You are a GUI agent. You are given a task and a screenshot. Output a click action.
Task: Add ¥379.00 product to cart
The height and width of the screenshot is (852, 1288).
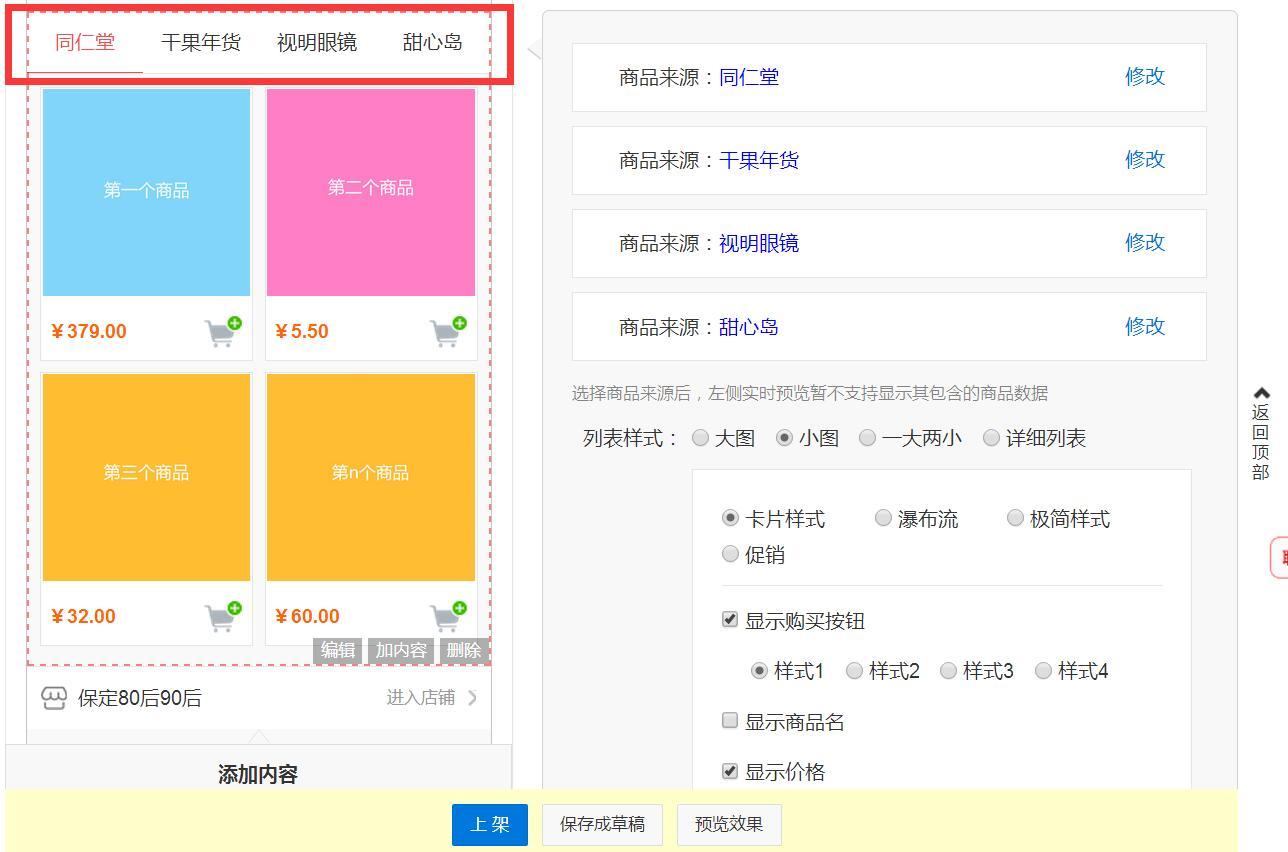point(223,331)
